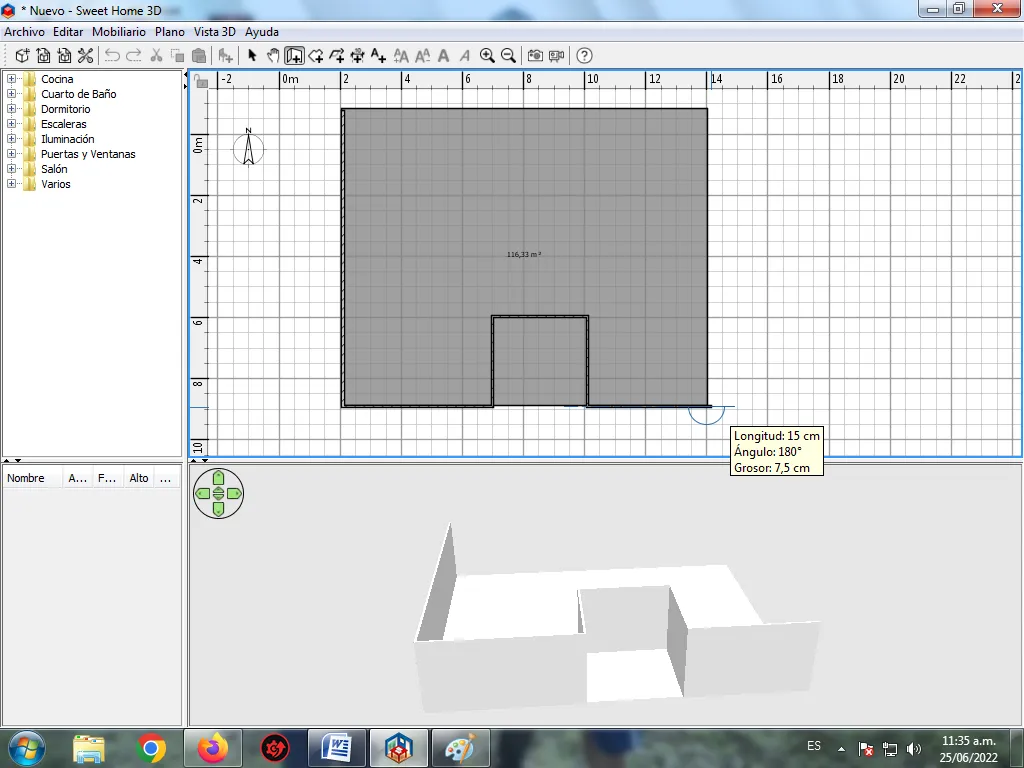Select the Dormitorio folder label

65,109
